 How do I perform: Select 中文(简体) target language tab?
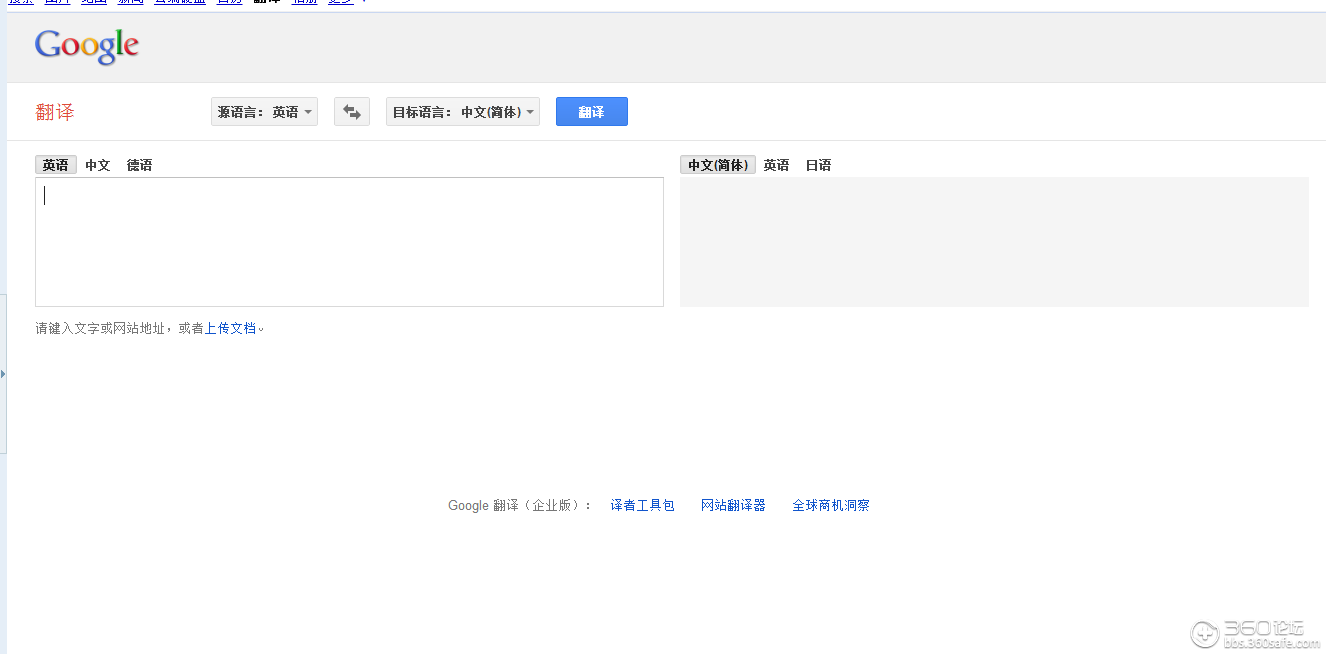point(718,165)
